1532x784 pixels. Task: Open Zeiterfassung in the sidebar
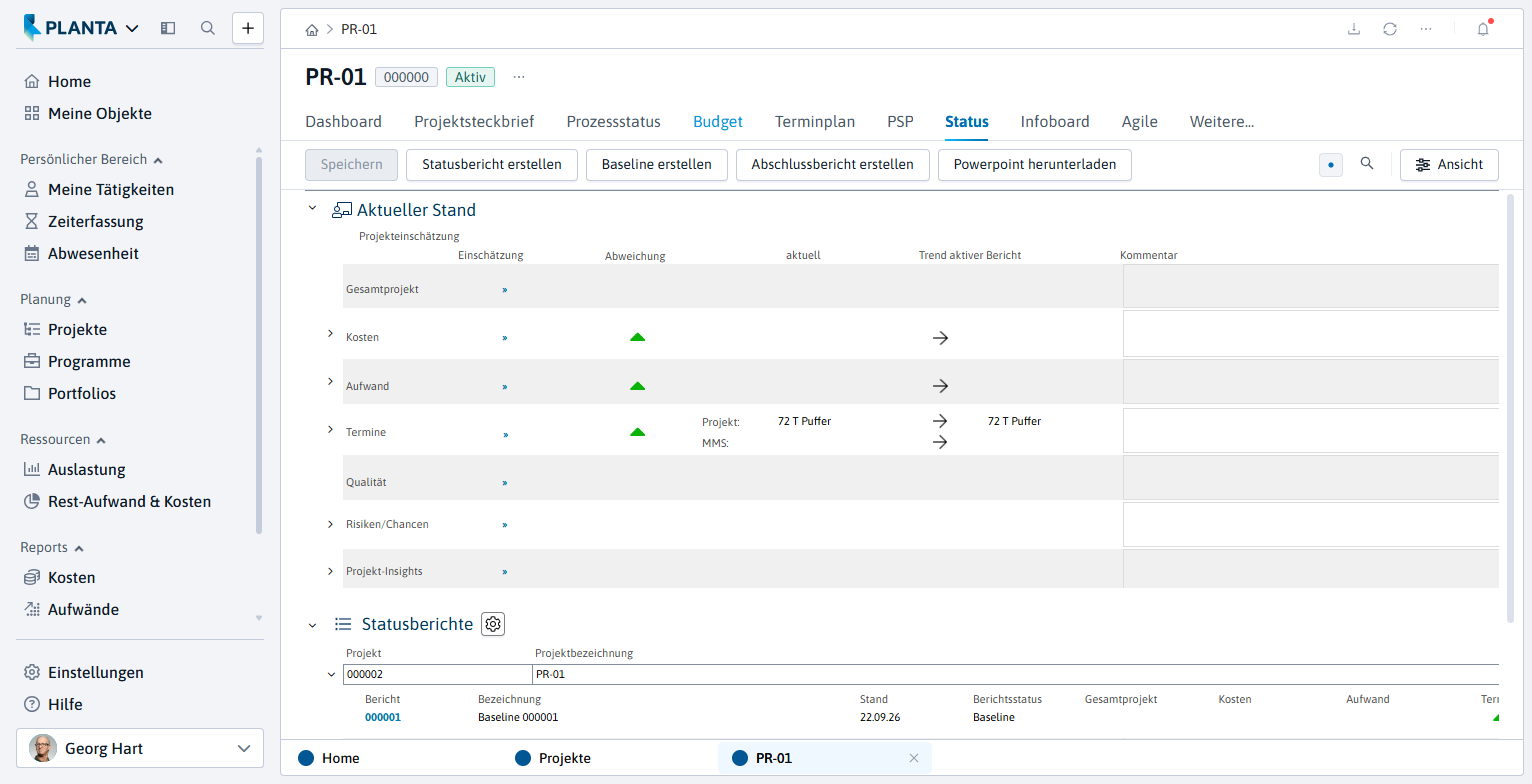95,222
